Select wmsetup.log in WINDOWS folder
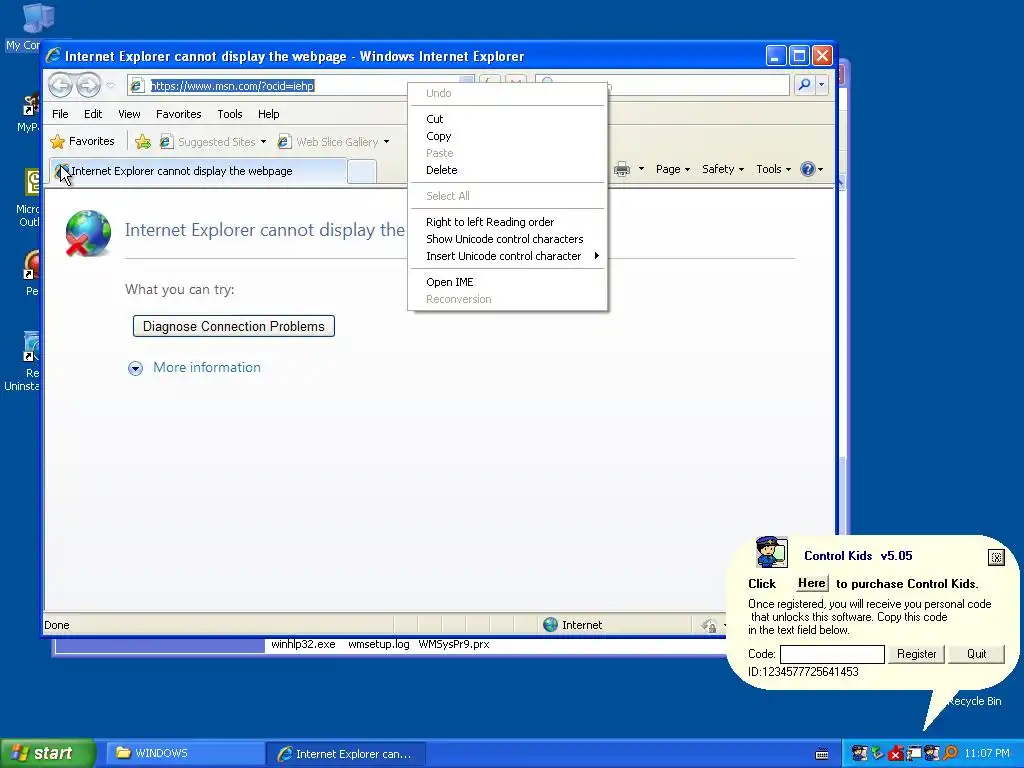This screenshot has height=768, width=1024. click(x=379, y=644)
